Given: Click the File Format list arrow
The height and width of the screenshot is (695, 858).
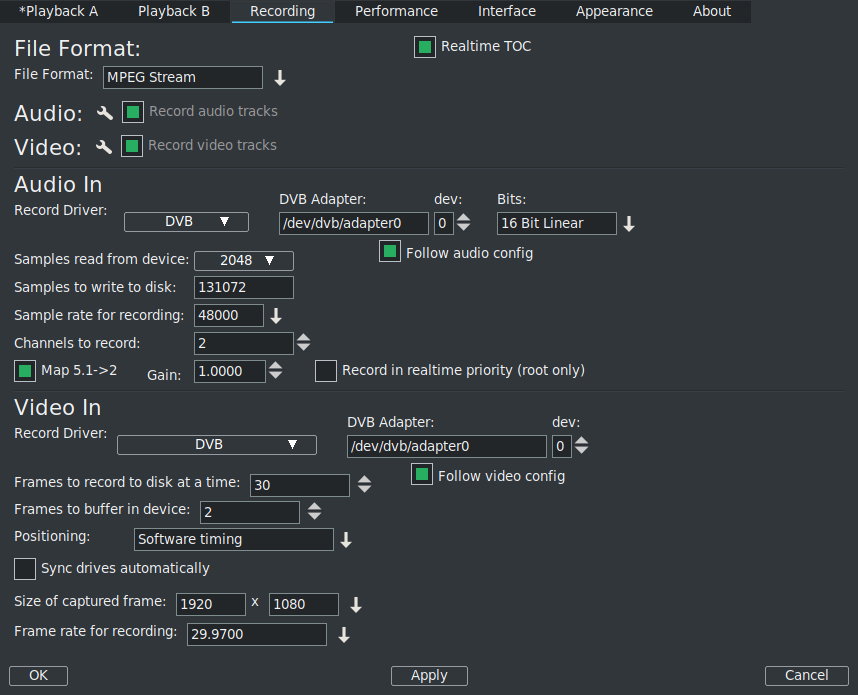Looking at the screenshot, I should (x=280, y=78).
